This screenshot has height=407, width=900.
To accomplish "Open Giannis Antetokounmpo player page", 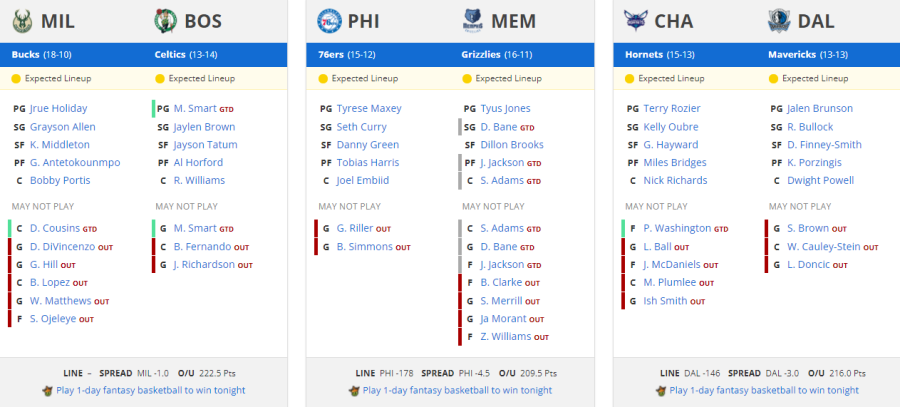I will point(75,162).
